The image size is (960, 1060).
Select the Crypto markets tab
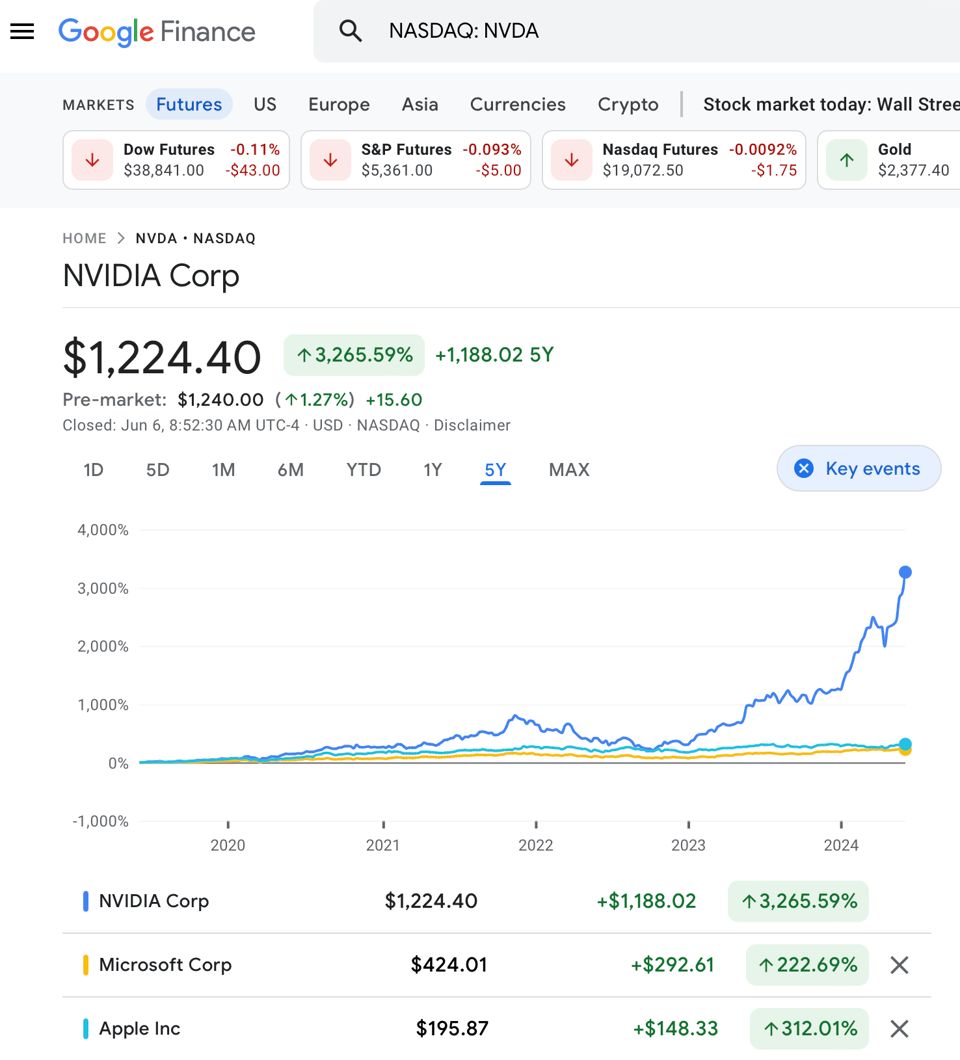tap(628, 104)
